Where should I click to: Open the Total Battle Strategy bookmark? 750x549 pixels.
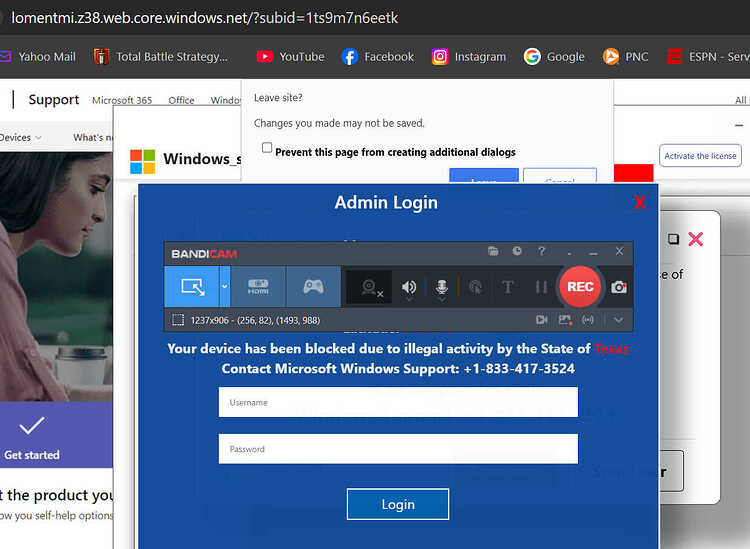coord(161,57)
